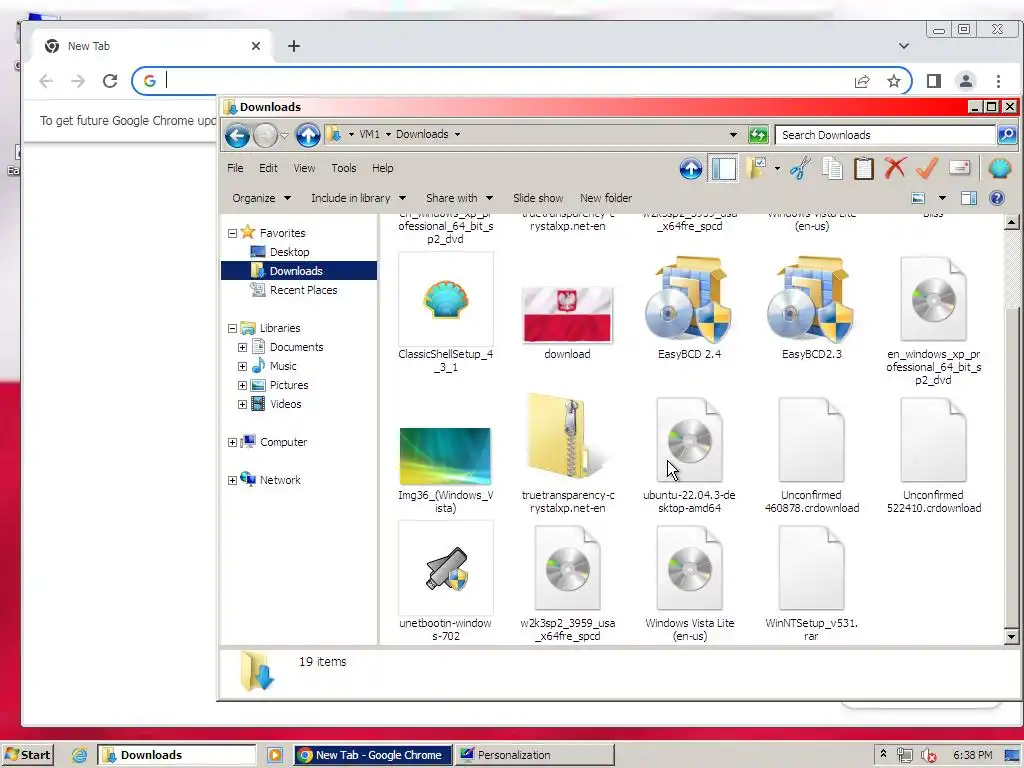Click the Cut scissors toolbar icon

pyautogui.click(x=800, y=168)
